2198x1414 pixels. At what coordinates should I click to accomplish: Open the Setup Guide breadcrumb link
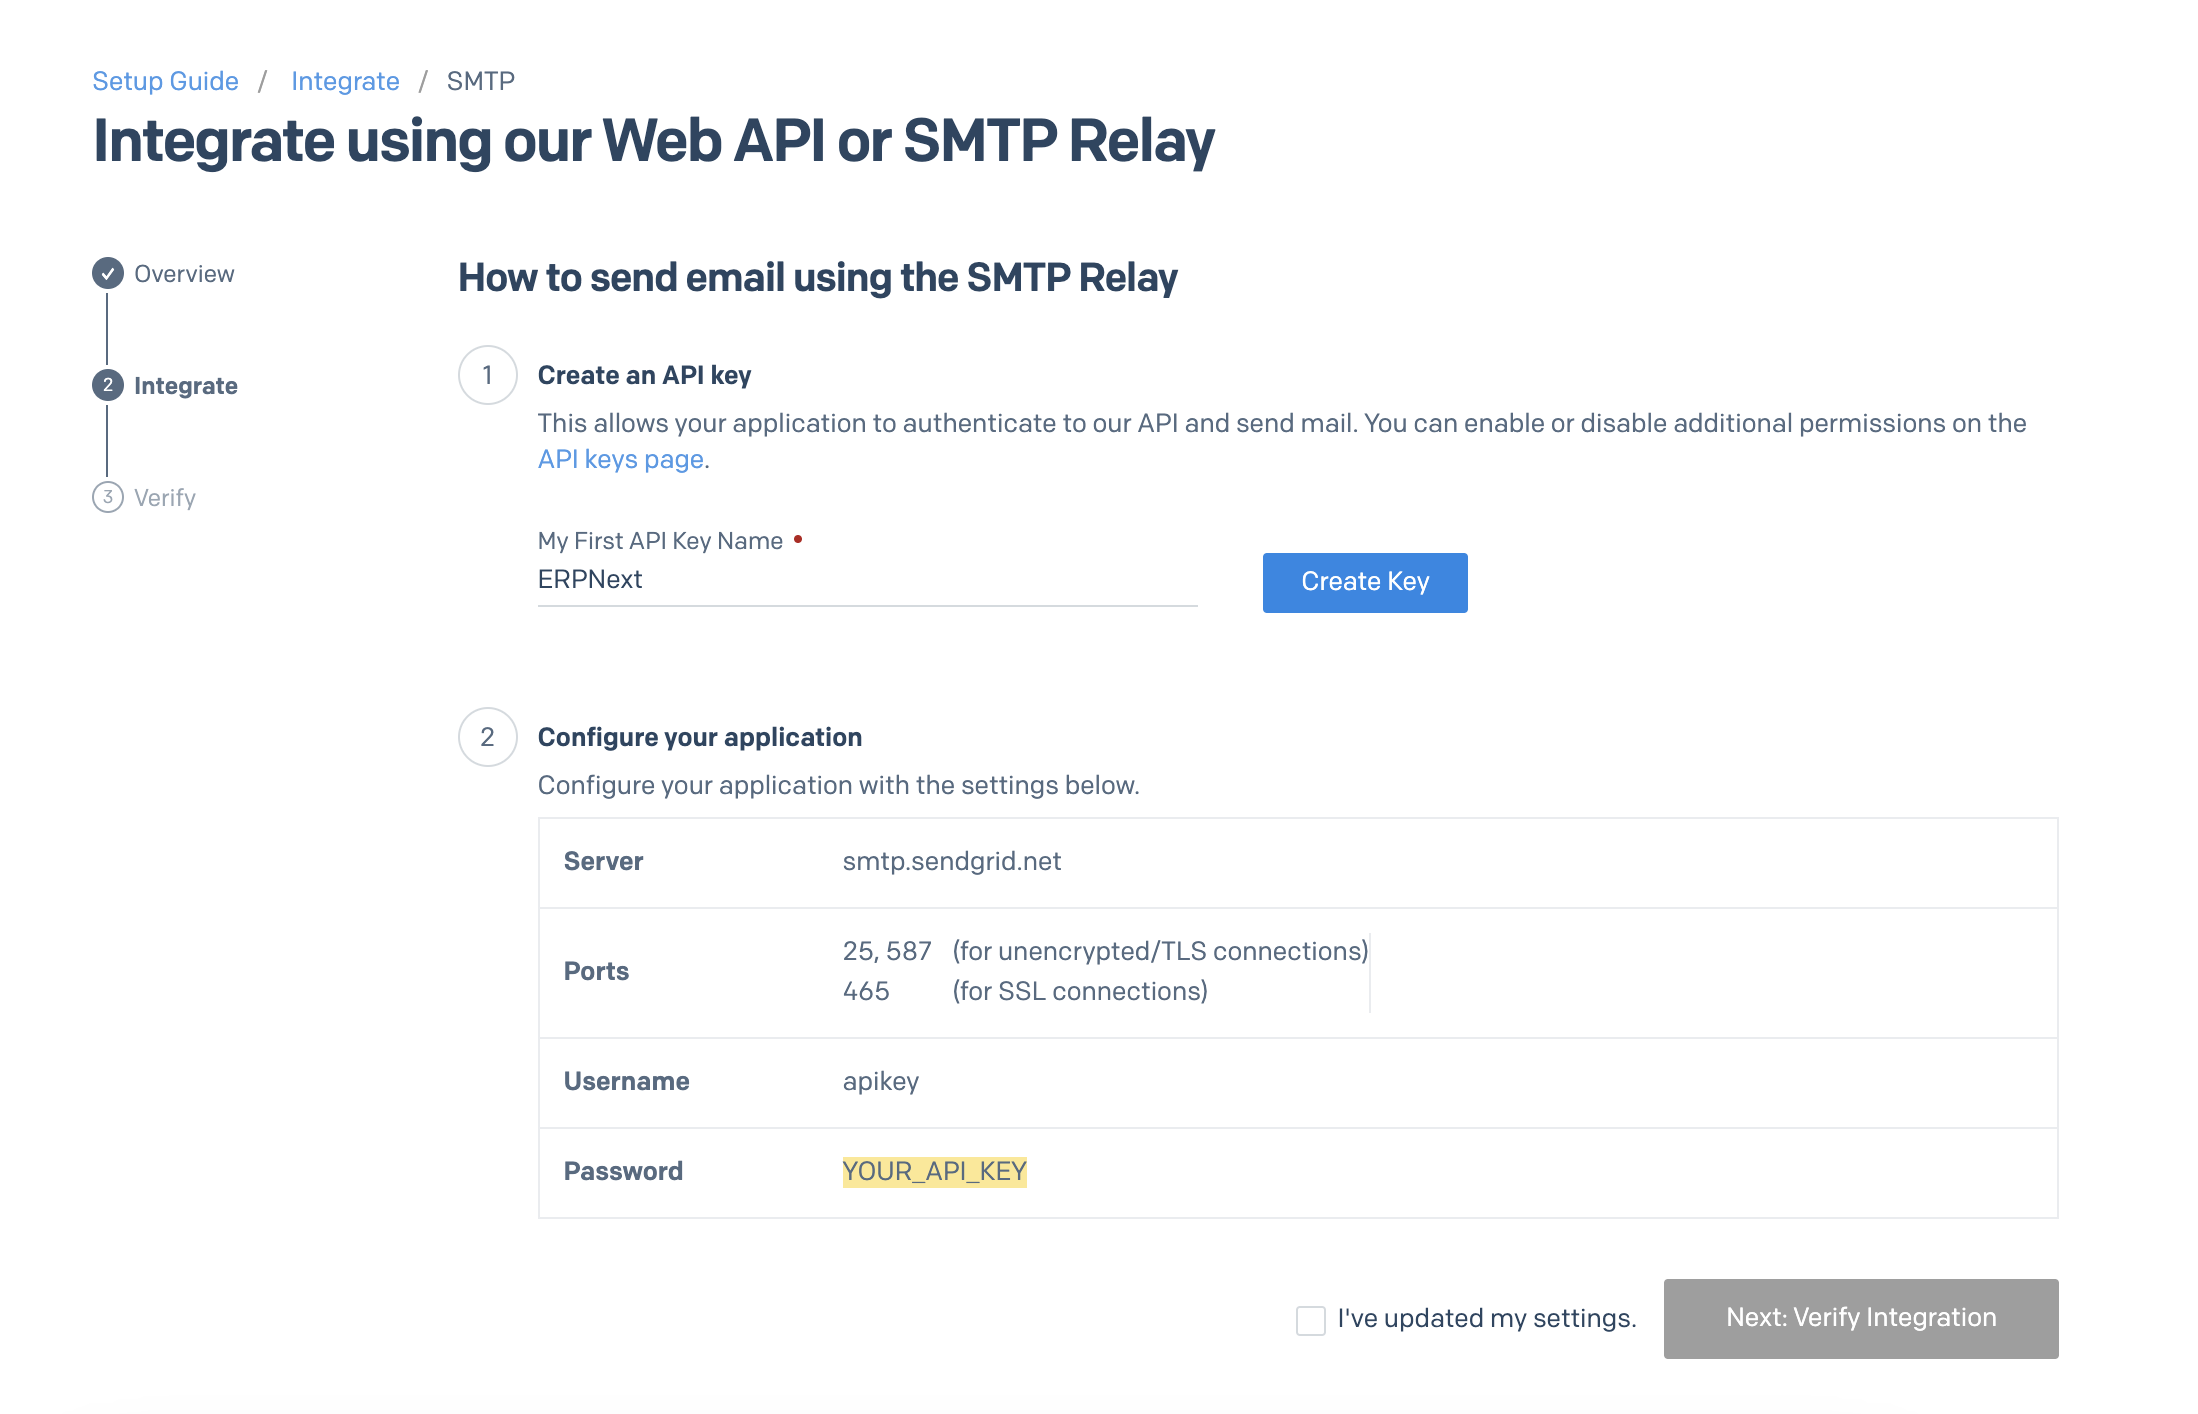(165, 81)
